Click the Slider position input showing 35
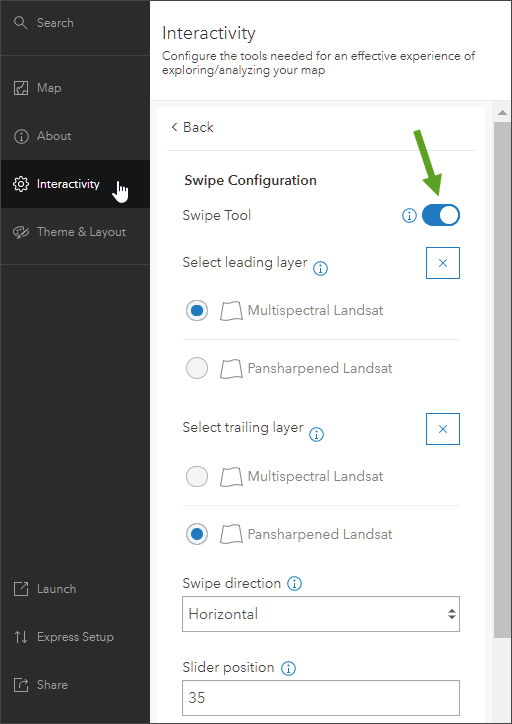Image resolution: width=512 pixels, height=724 pixels. coord(321,698)
